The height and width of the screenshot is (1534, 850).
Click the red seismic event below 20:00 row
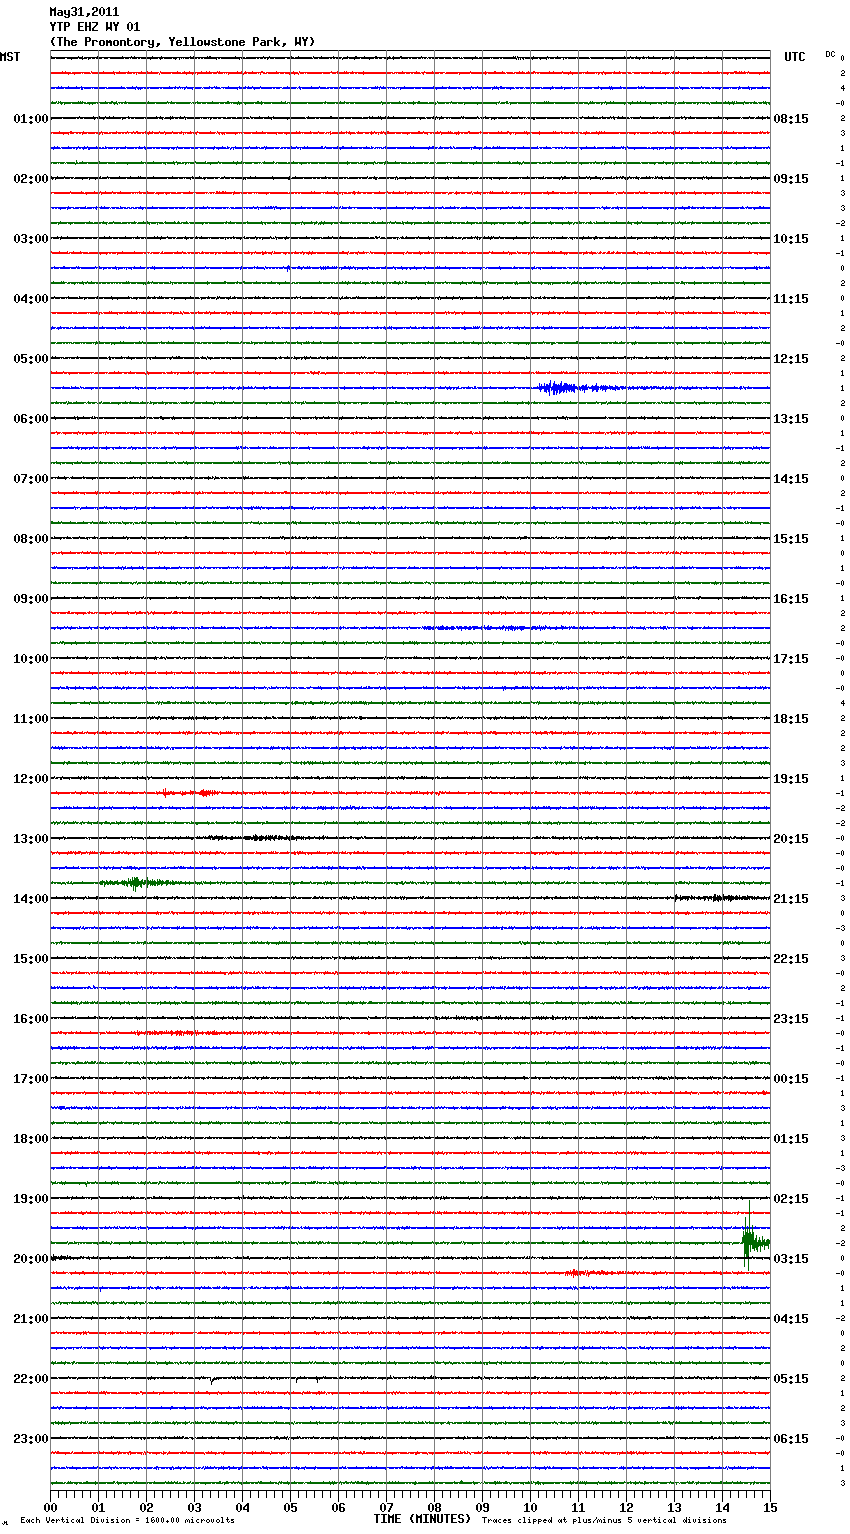(x=591, y=1273)
